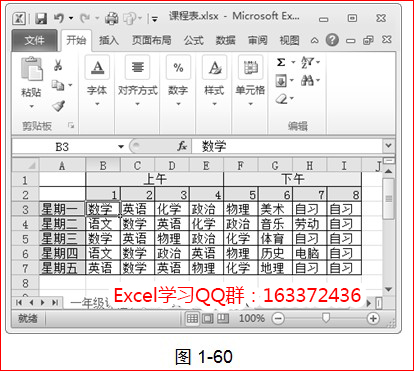Click the Select All corner button
This screenshot has height=371, width=414.
coord(25,165)
